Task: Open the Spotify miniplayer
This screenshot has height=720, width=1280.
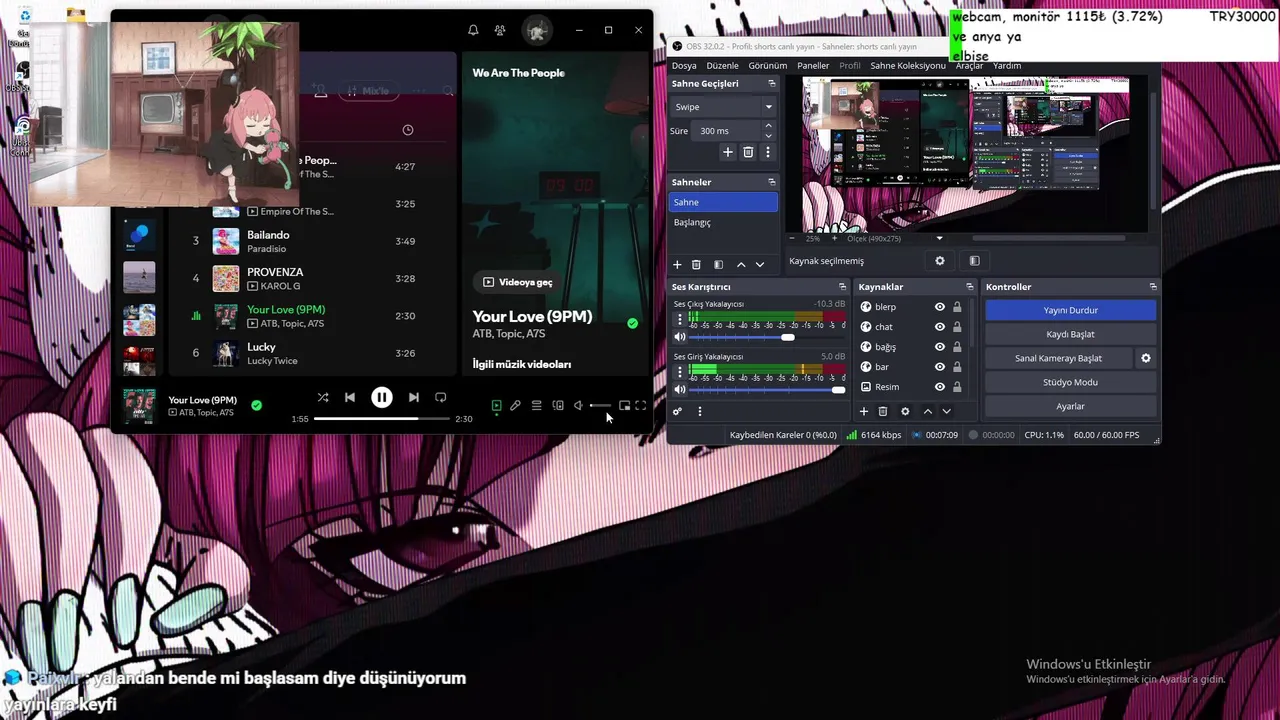Action: pos(624,405)
